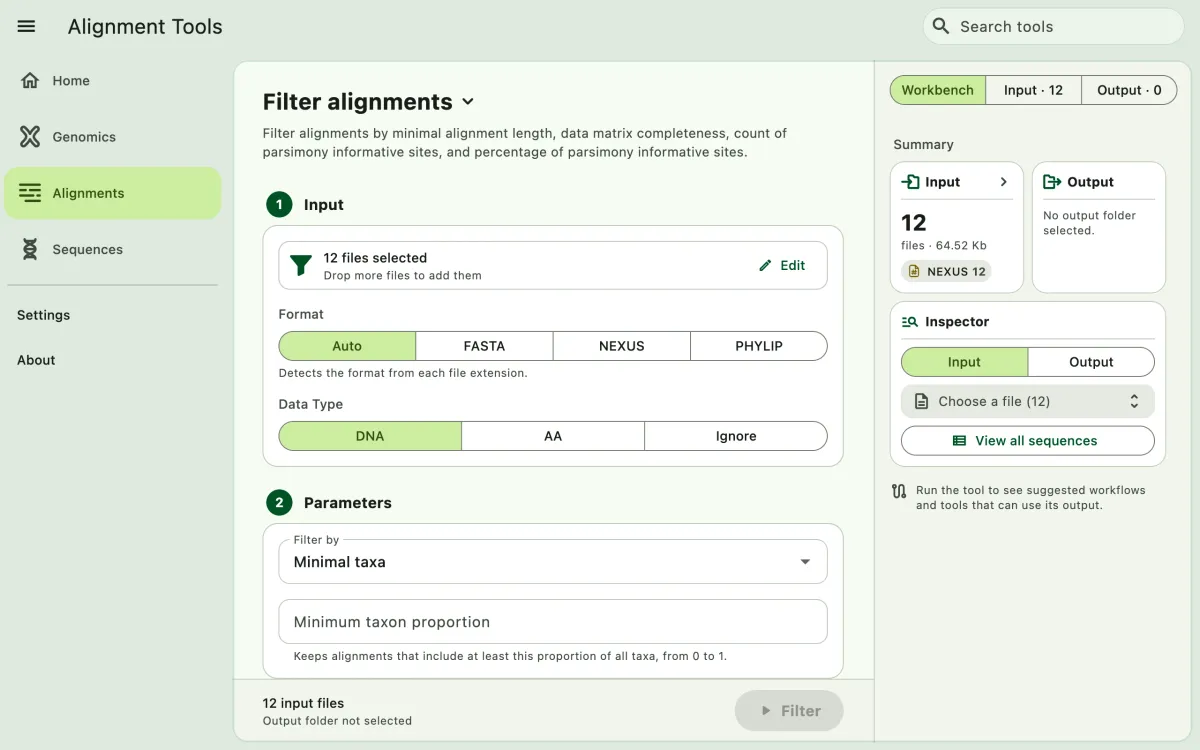Go to Home in sidebar
Viewport: 1200px width, 750px height.
[112, 81]
